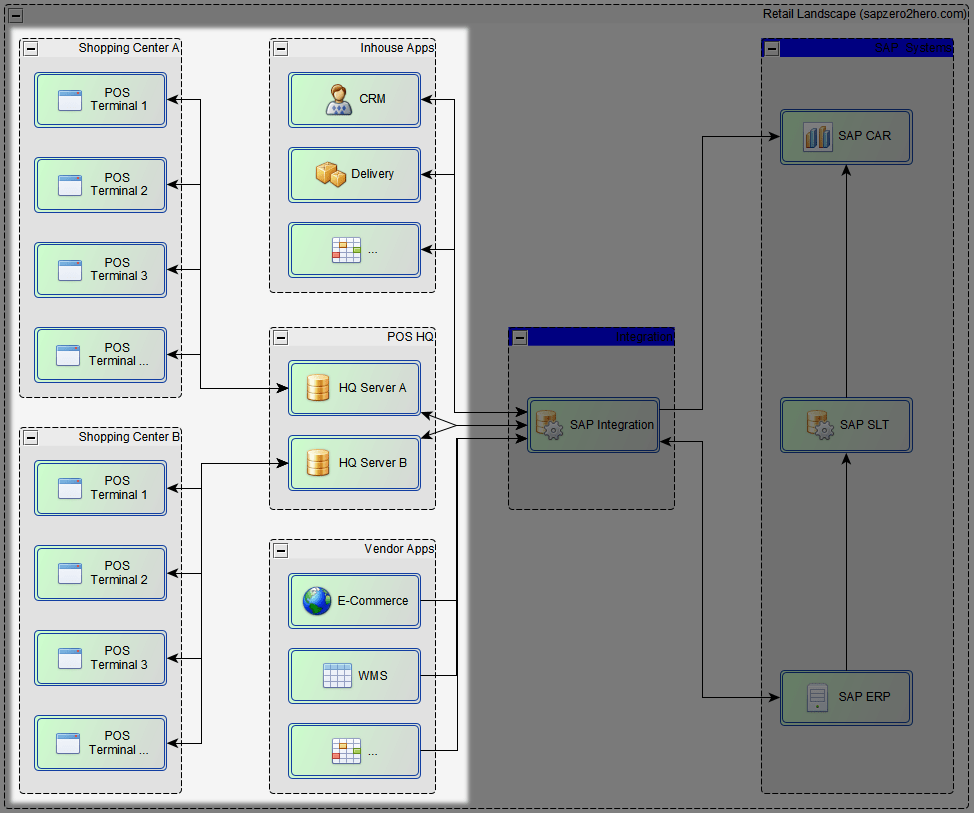Collapse the Integration group
Viewport: 974px width, 813px height.
[x=520, y=337]
